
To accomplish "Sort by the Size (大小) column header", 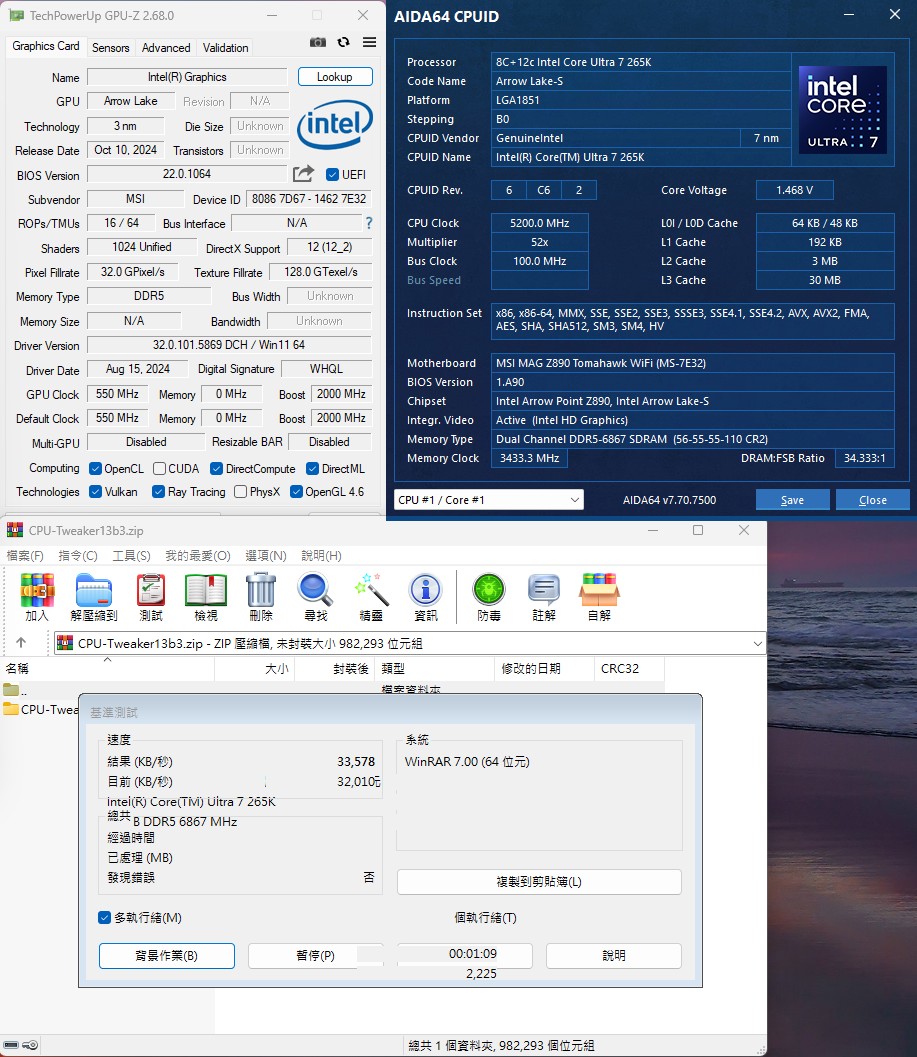I will click(x=255, y=668).
